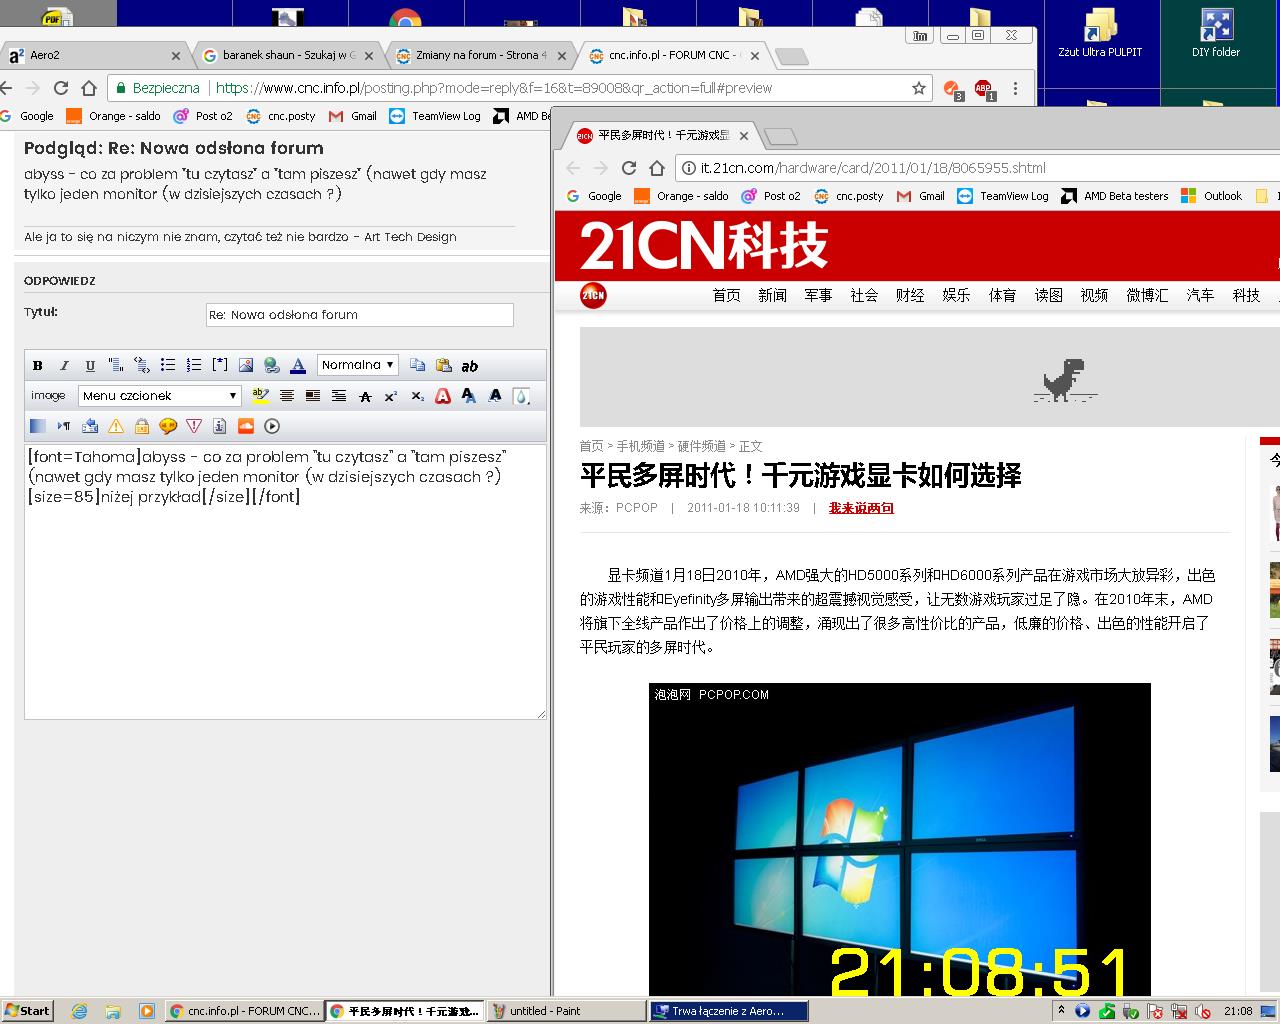Screen dimensions: 1280x1024
Task: Click the copy icon in editor toolbar
Action: (418, 365)
